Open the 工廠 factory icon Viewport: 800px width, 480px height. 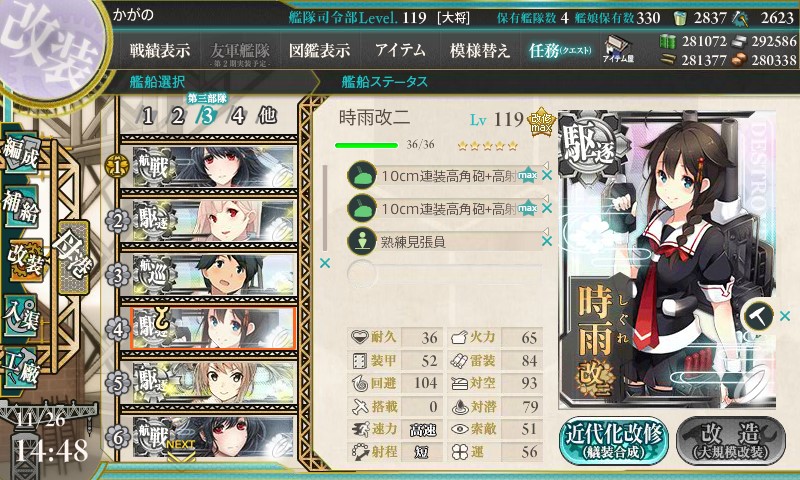pyautogui.click(x=20, y=368)
